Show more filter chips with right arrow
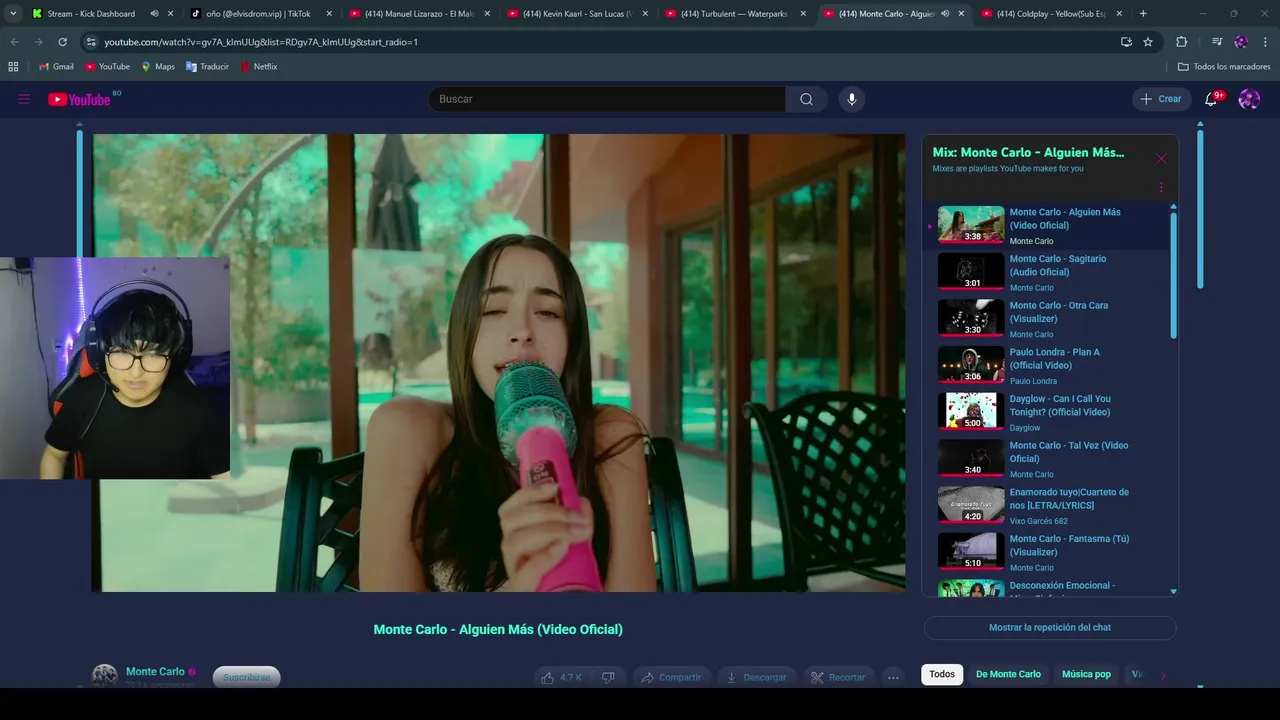 1163,675
